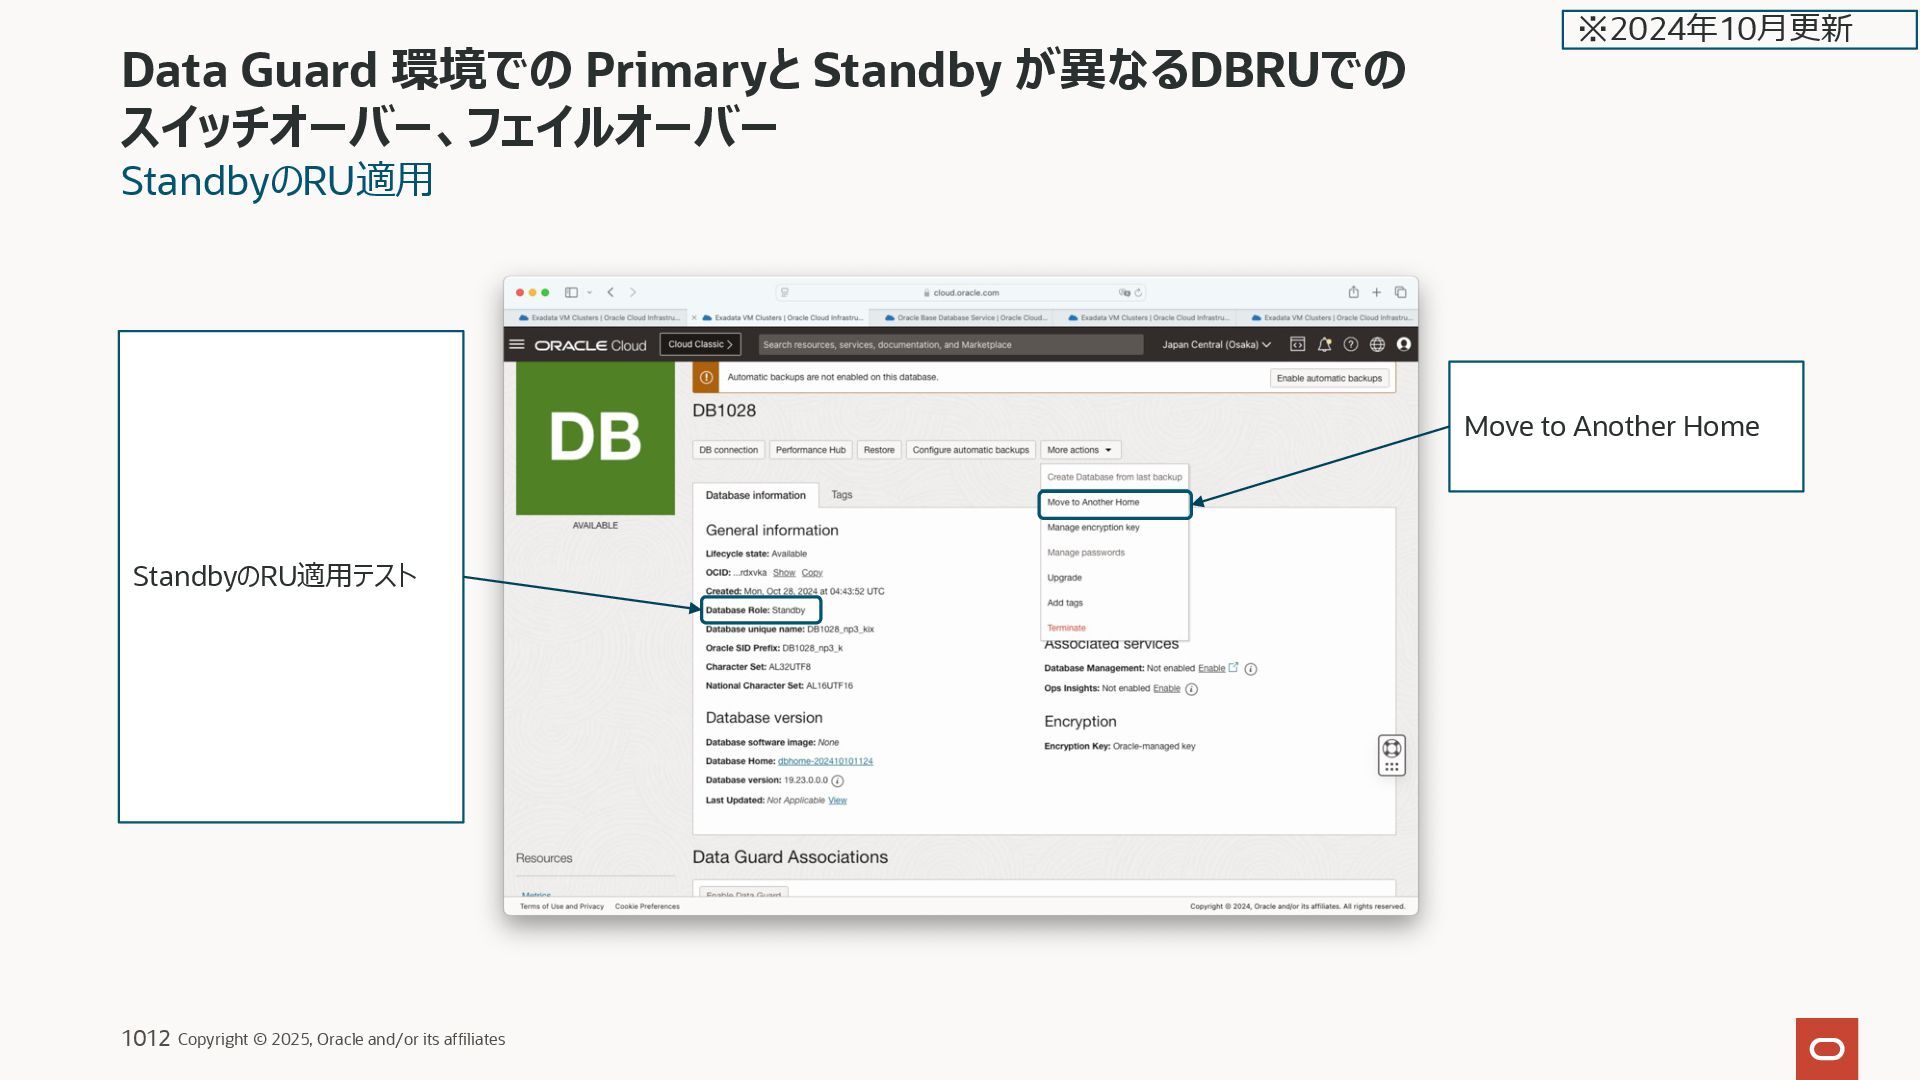Screen dimensions: 1920x1080
Task: Click info icon beside Database version
Action: tap(838, 781)
